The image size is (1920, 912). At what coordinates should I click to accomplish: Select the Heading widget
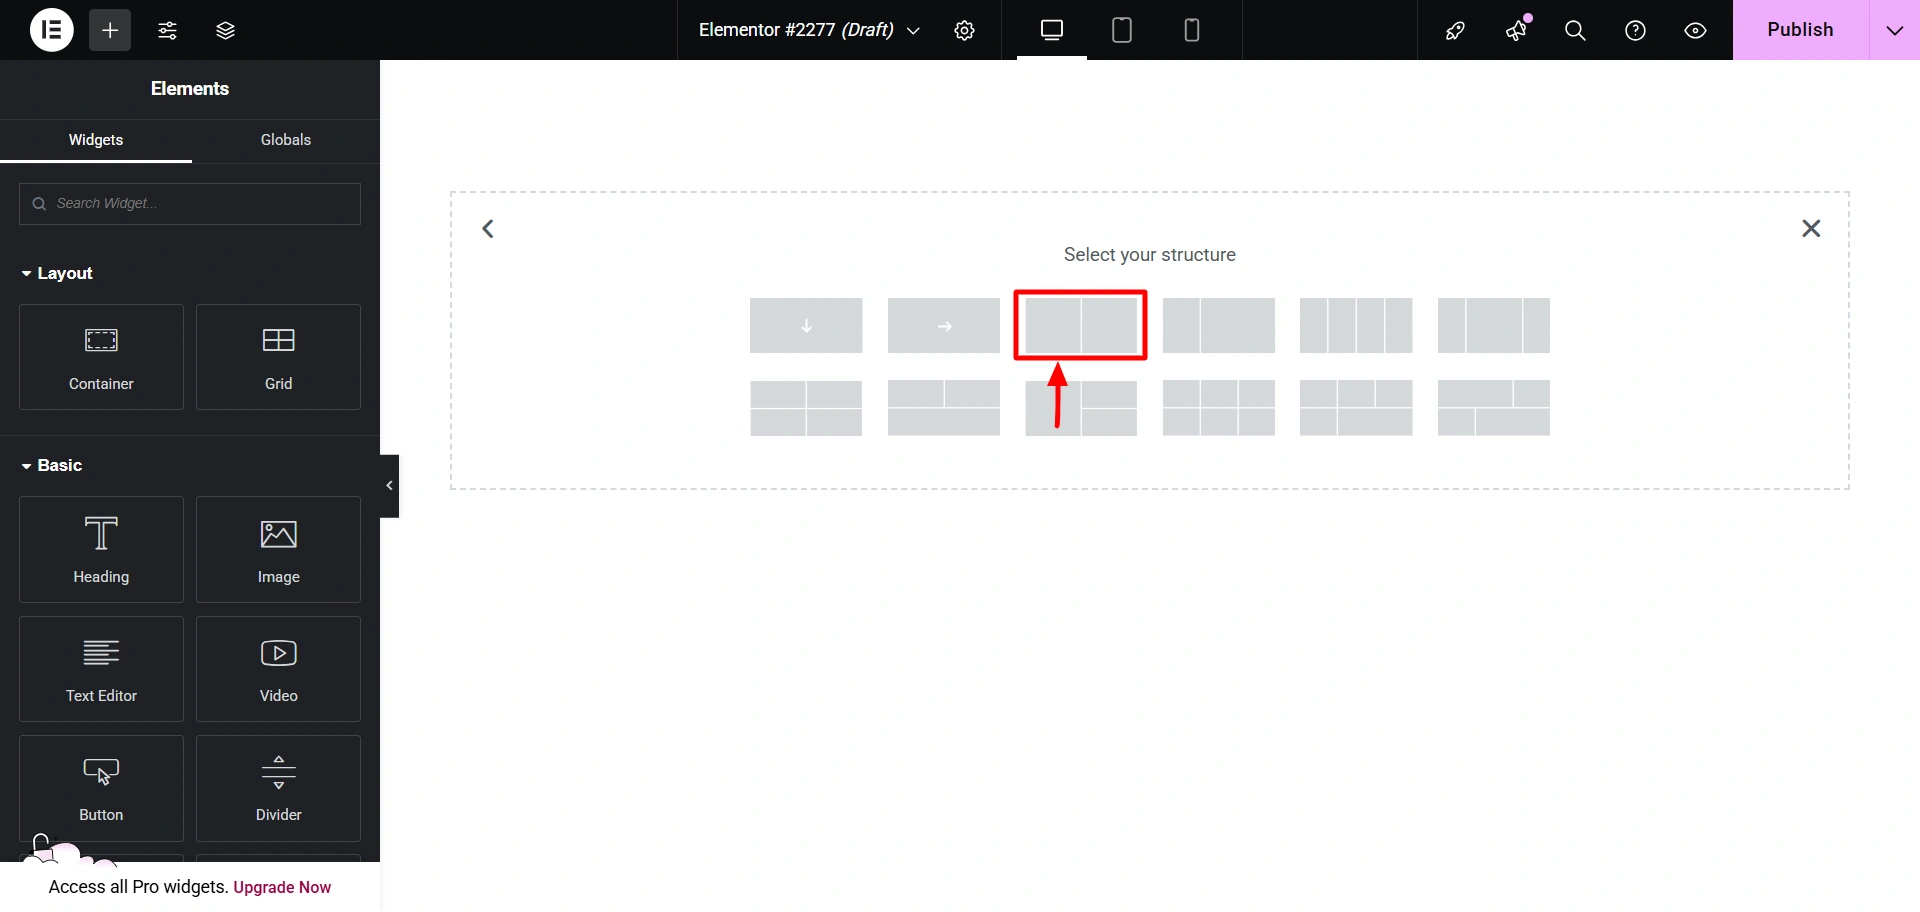101,549
